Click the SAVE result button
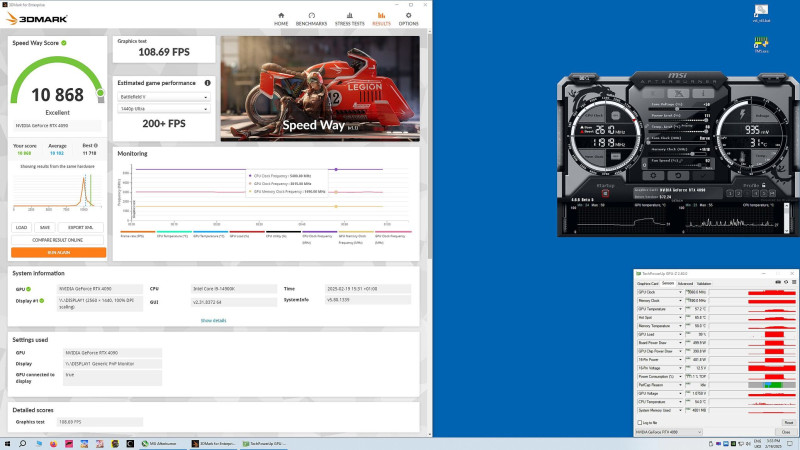The height and width of the screenshot is (450, 800). pyautogui.click(x=45, y=228)
